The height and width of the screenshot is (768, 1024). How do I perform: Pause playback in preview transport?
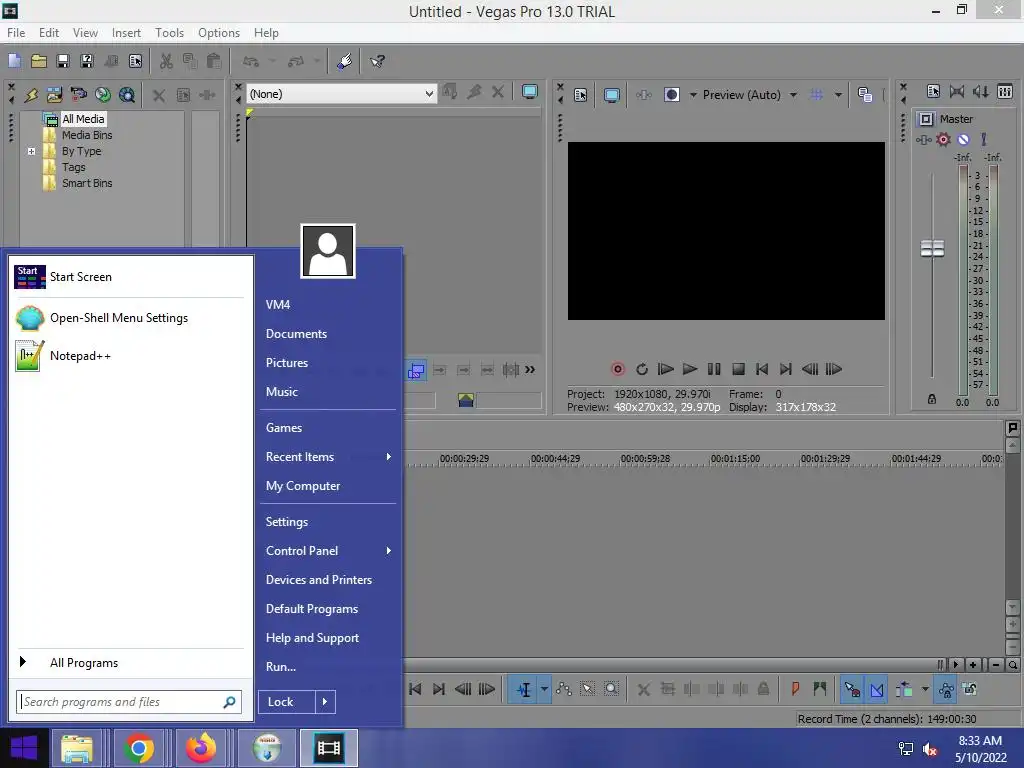click(714, 369)
